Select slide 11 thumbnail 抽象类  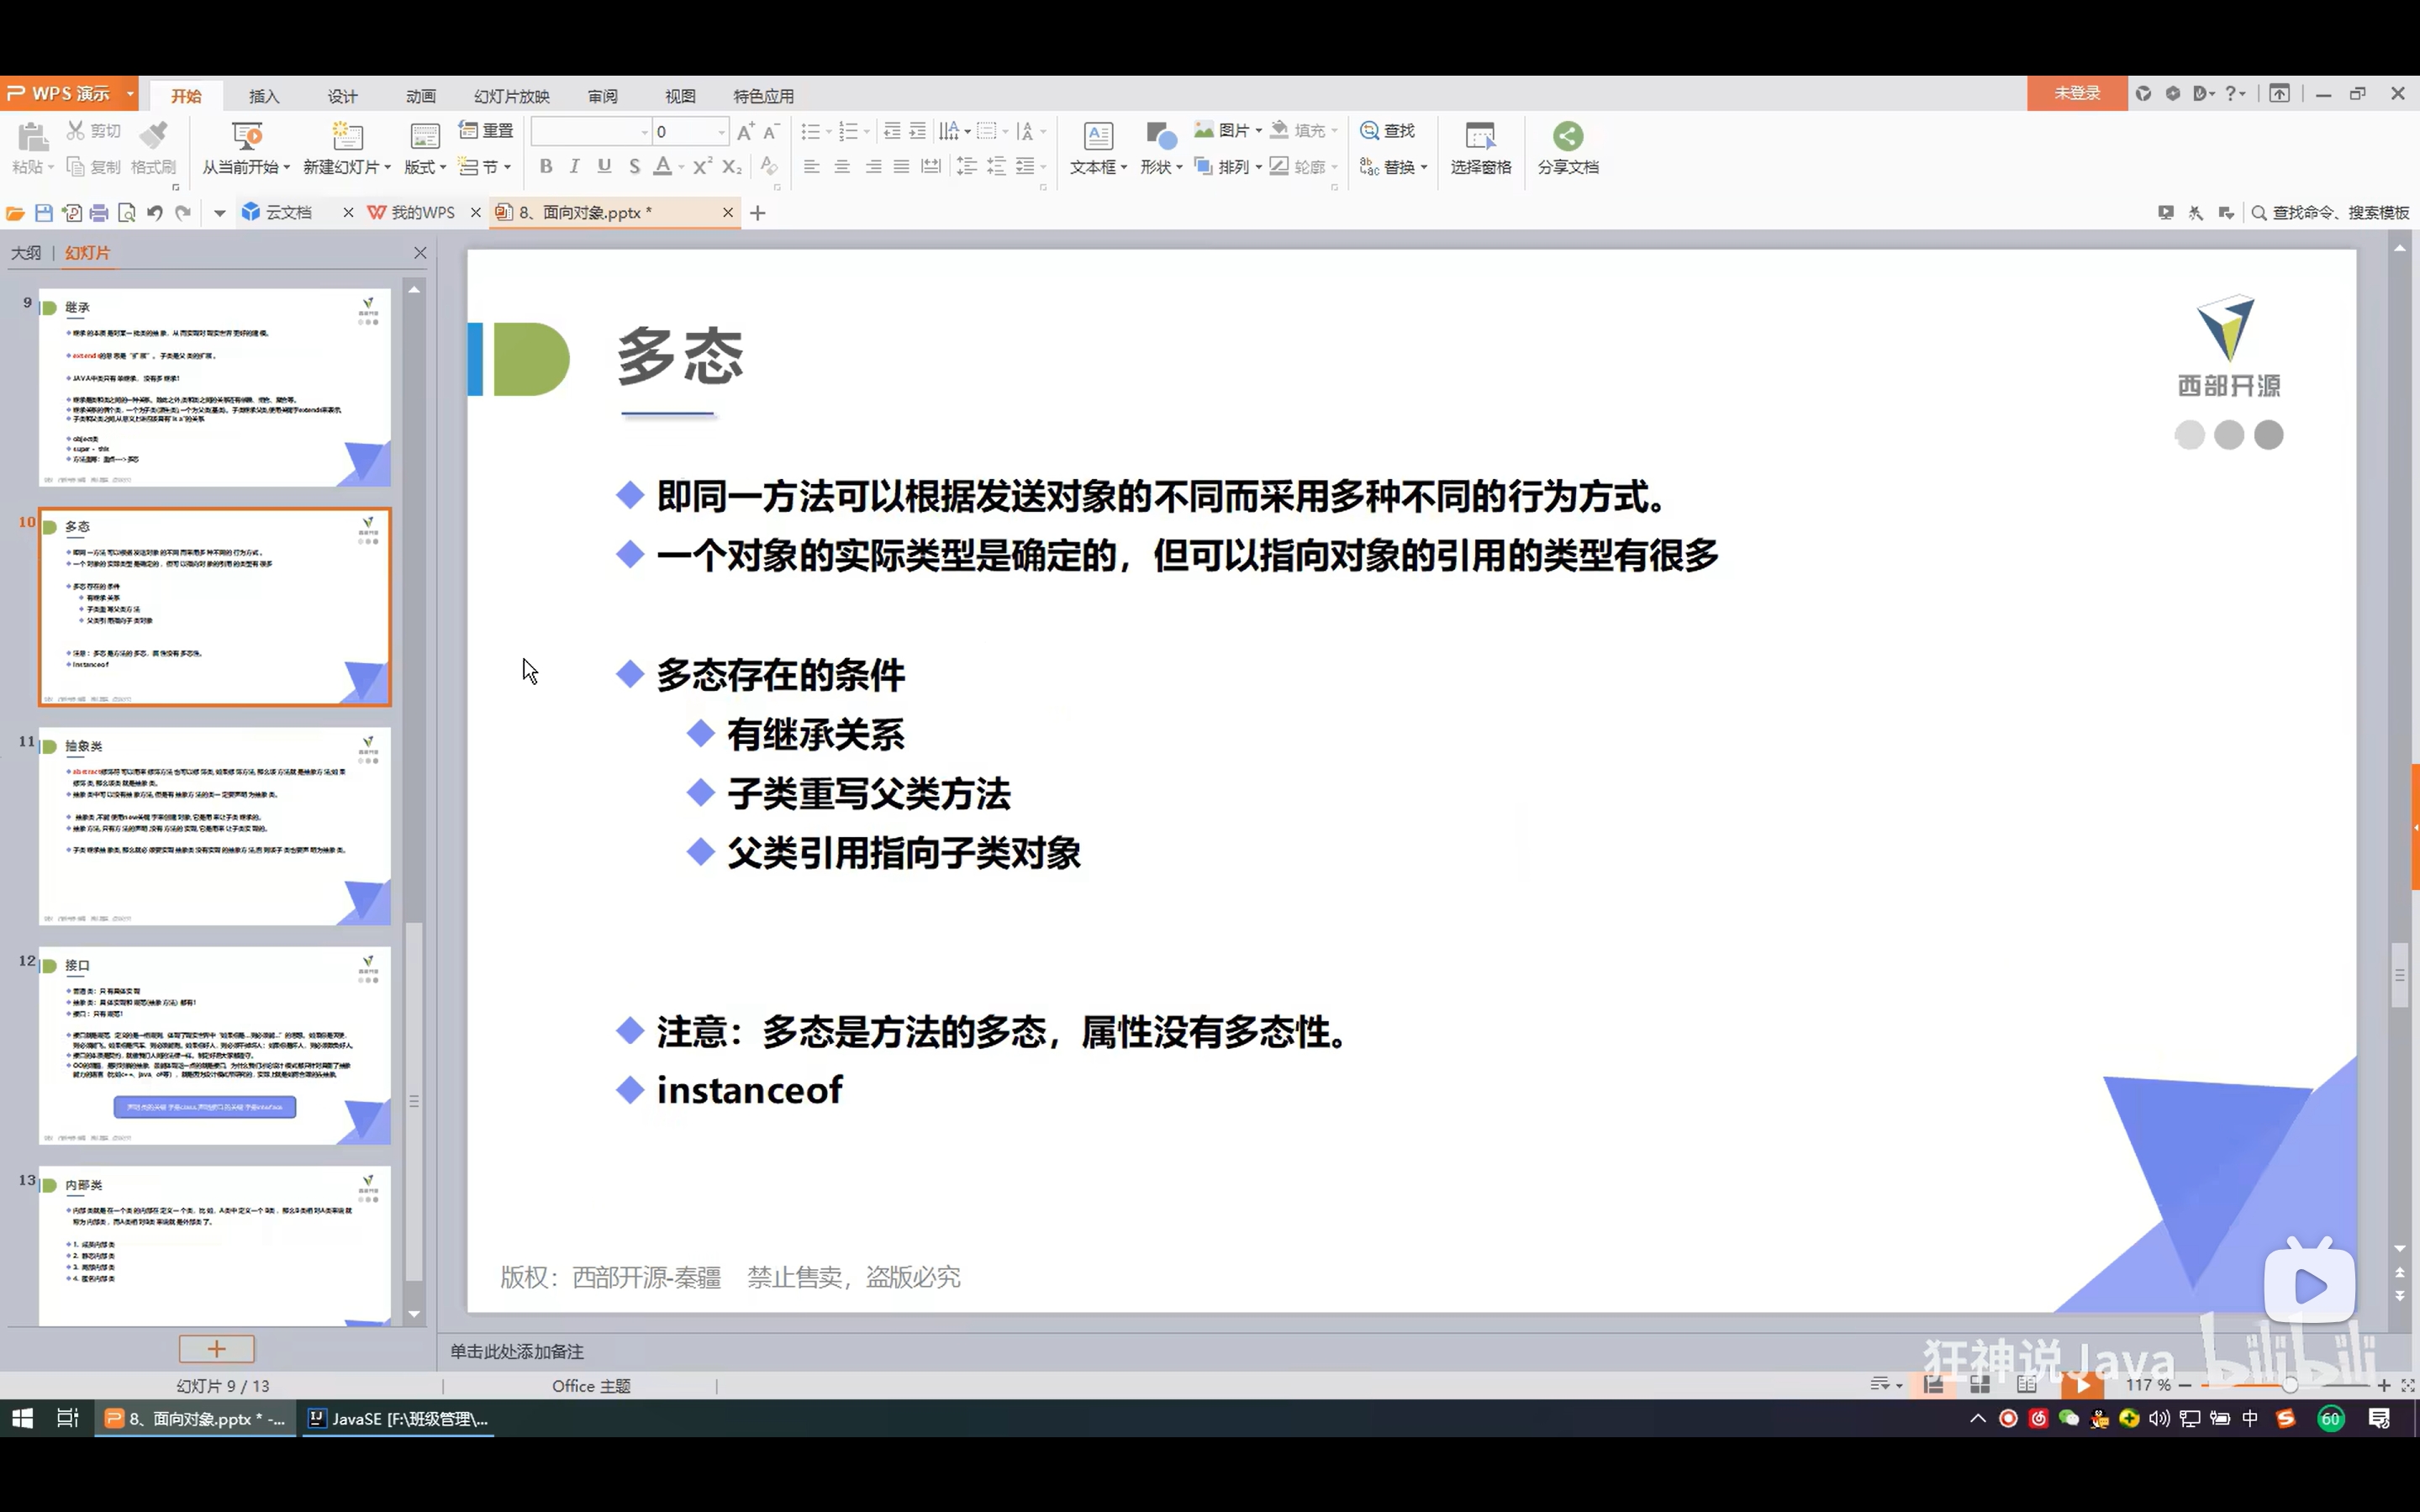pyautogui.click(x=214, y=825)
